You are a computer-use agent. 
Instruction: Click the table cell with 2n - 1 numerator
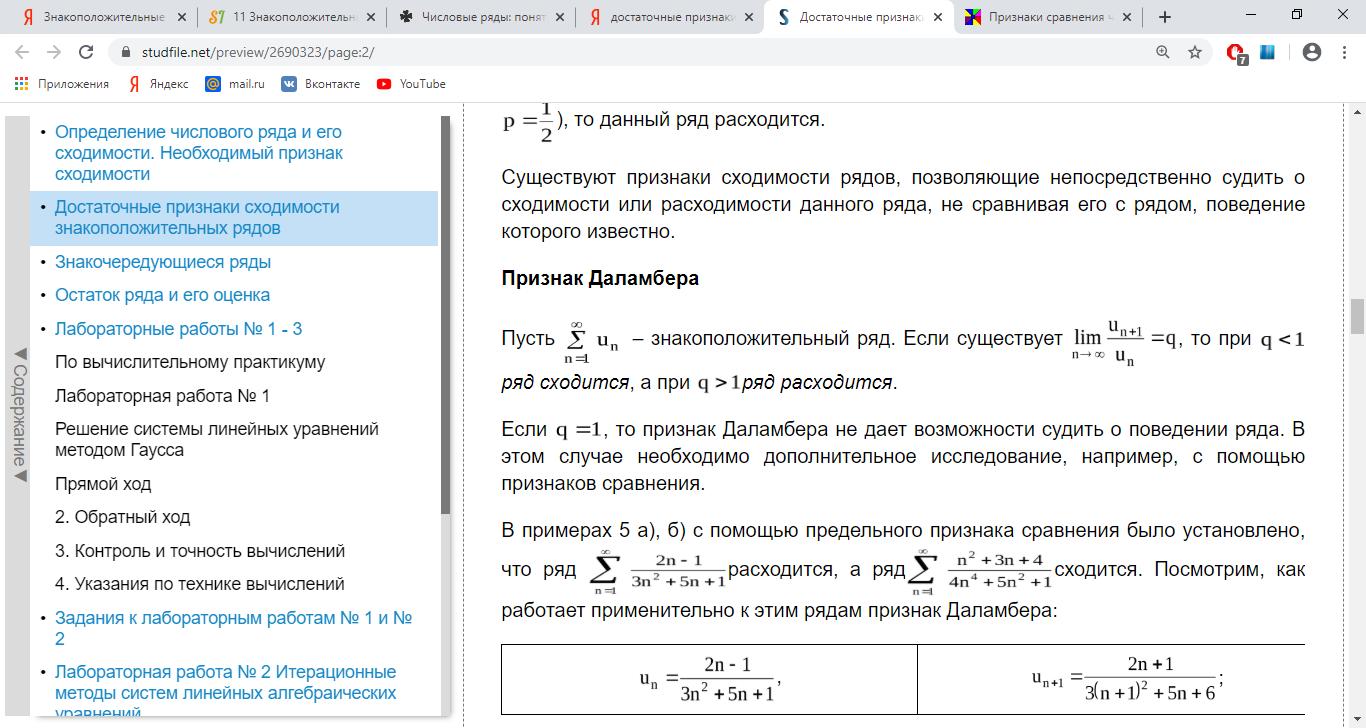click(709, 680)
